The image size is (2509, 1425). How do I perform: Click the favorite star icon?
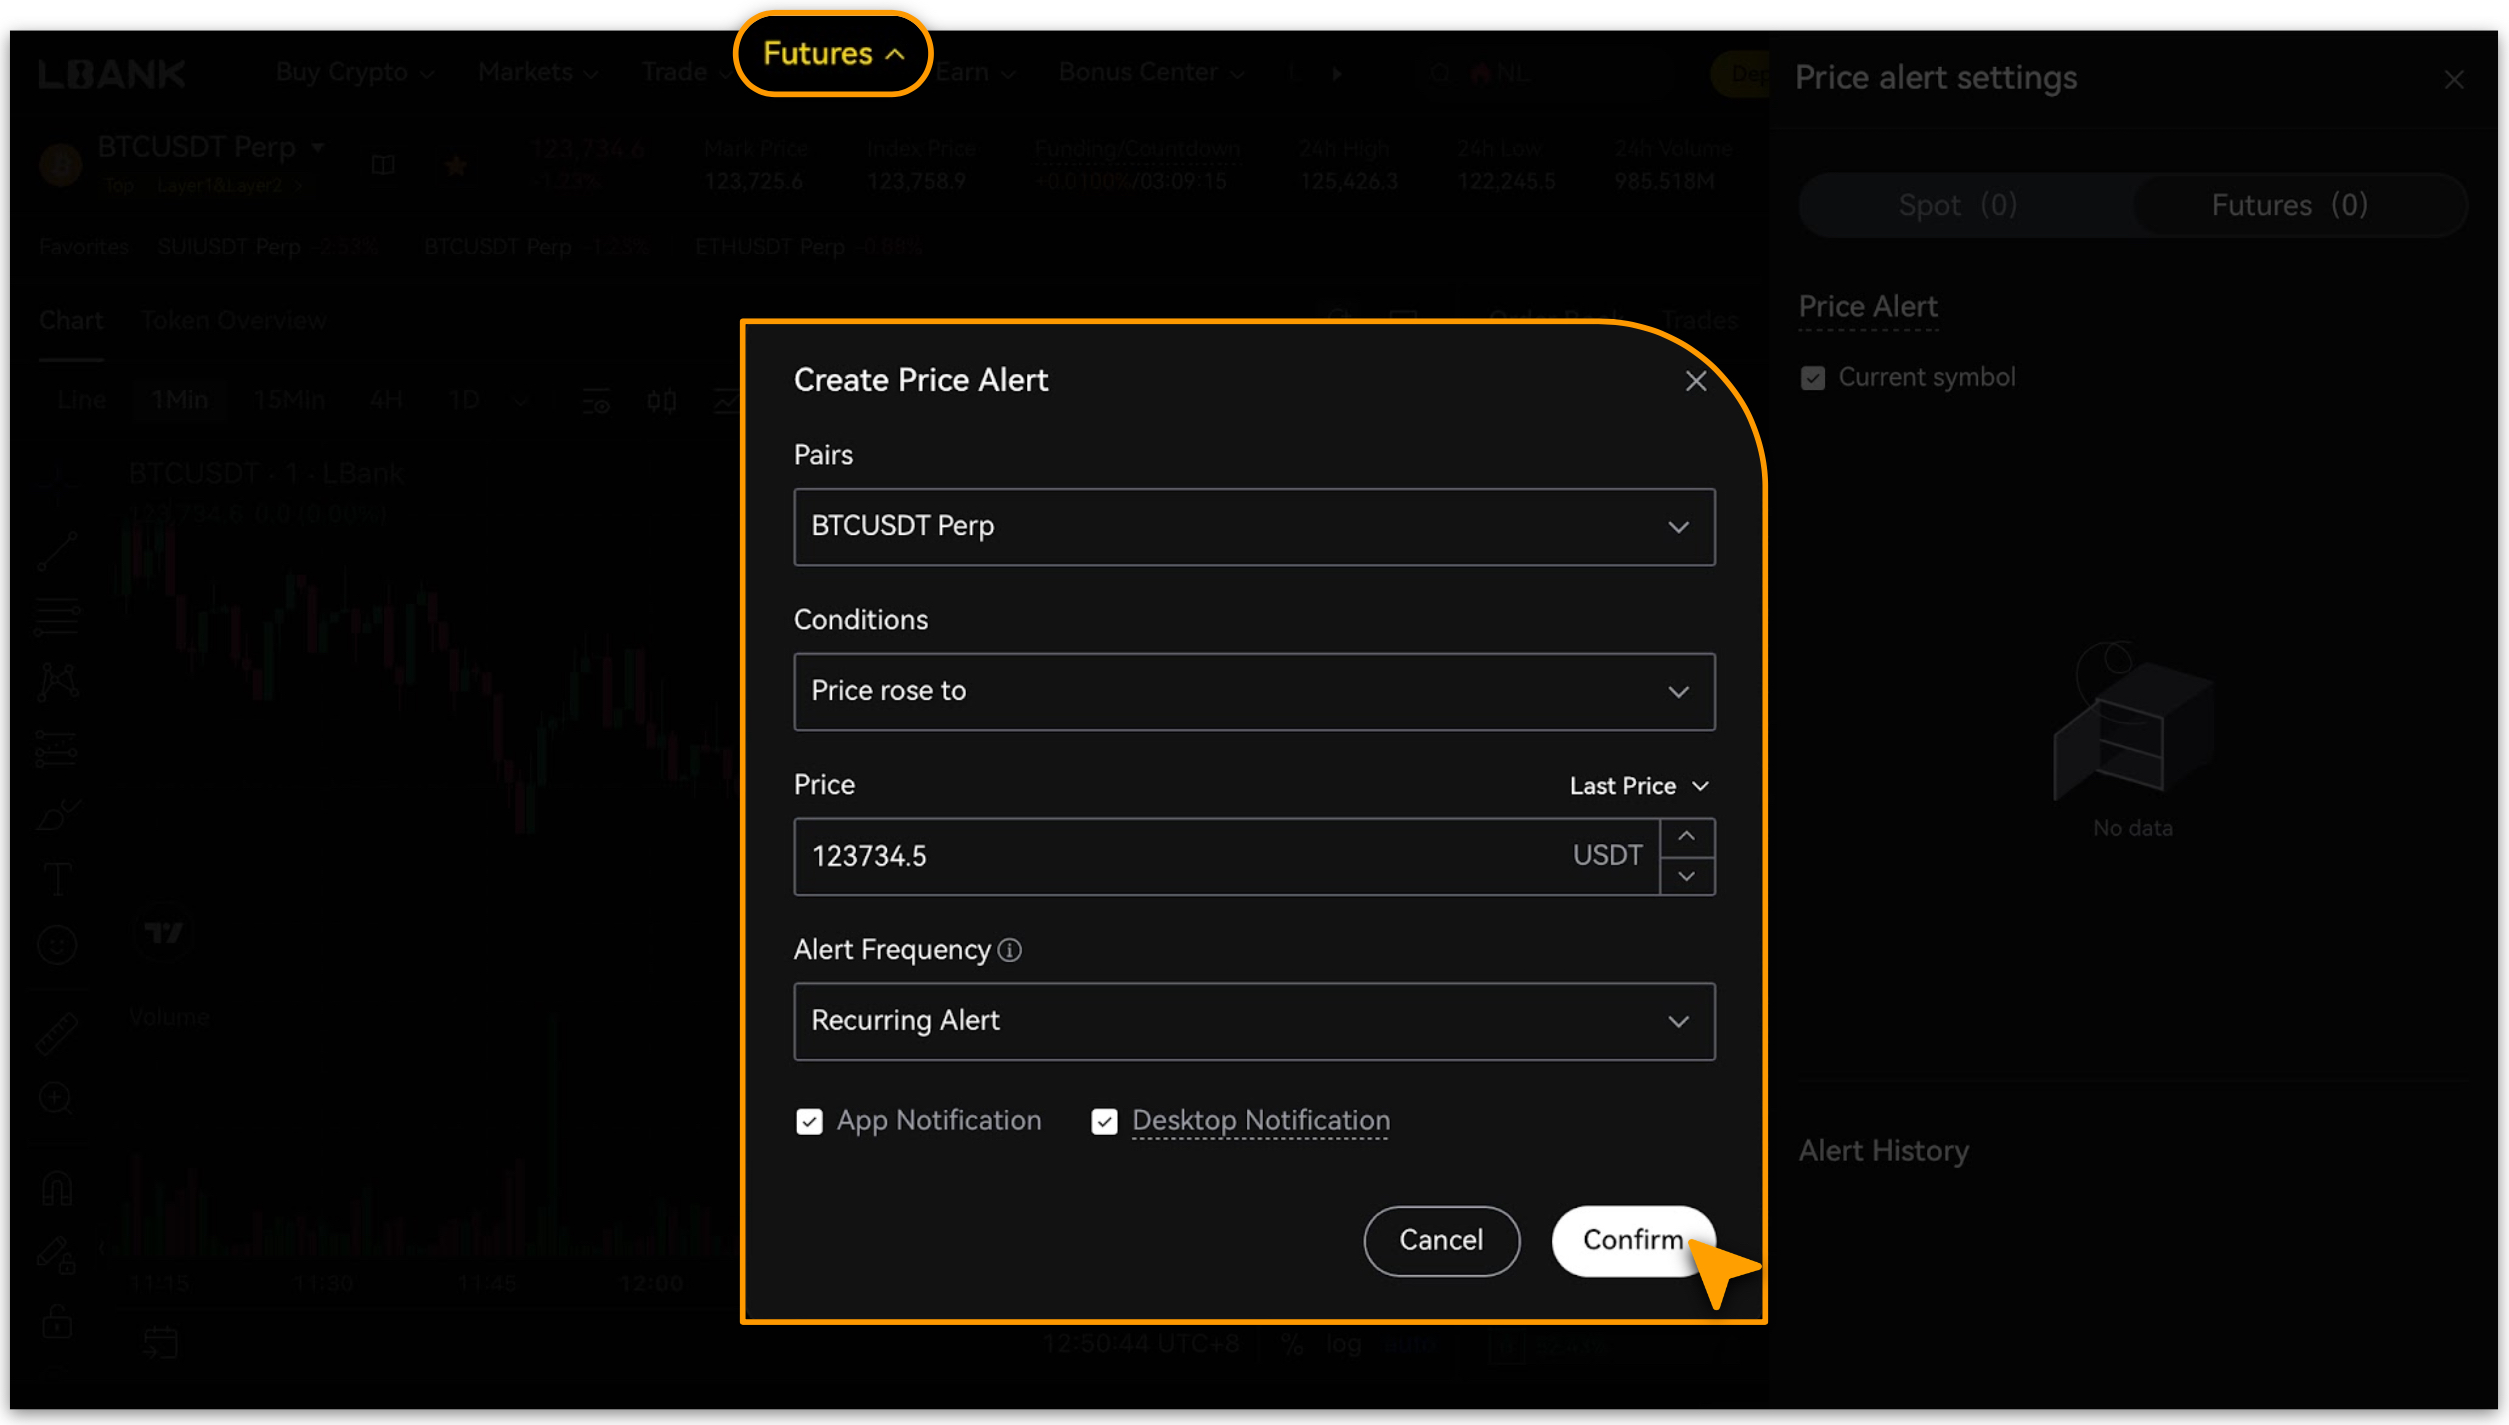tap(456, 166)
